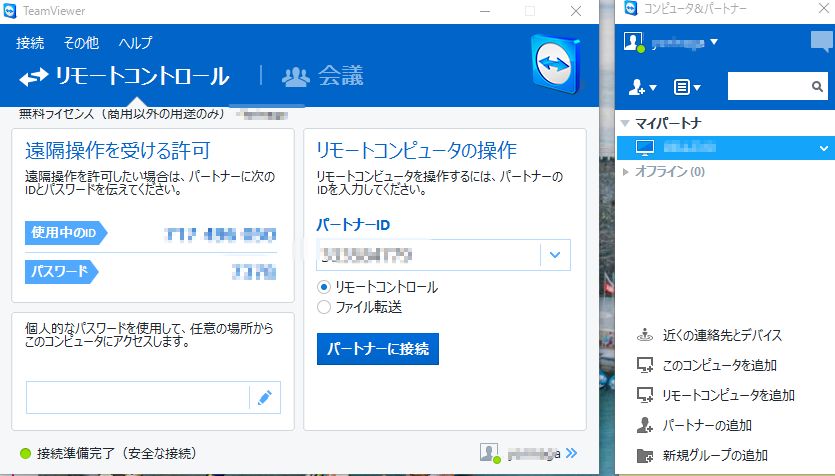The width and height of the screenshot is (835, 476).
Task: Click the profile avatar in コンピュータ&パートナー window
Action: (634, 42)
